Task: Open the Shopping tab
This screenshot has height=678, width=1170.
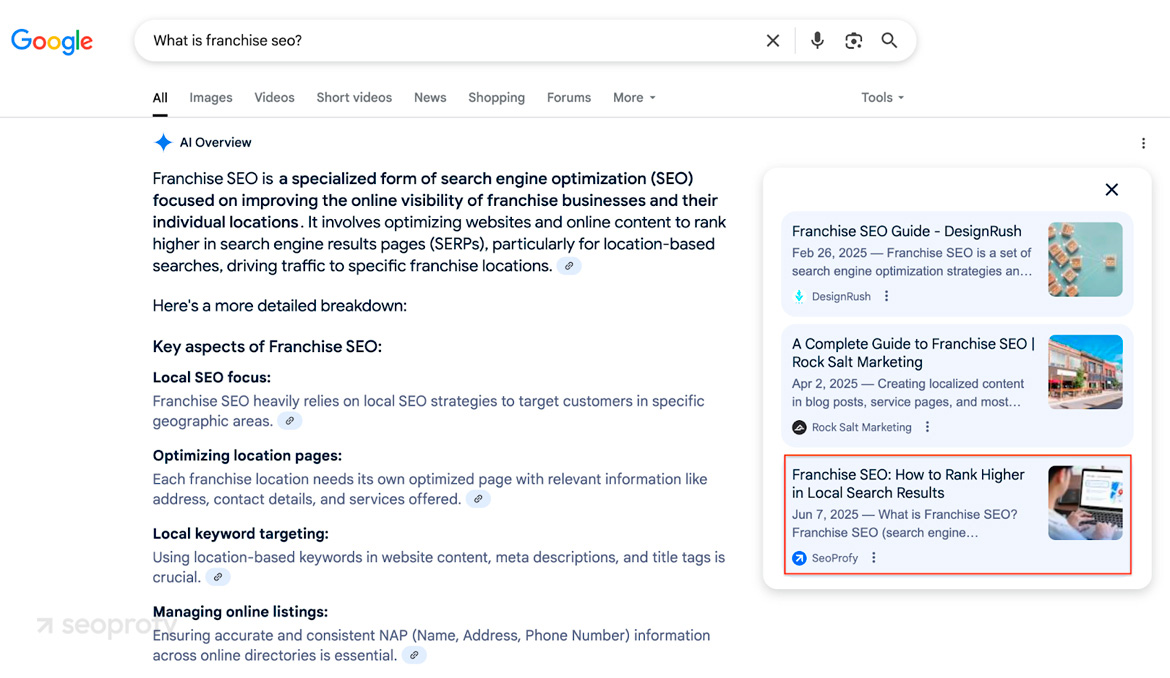Action: 496,98
